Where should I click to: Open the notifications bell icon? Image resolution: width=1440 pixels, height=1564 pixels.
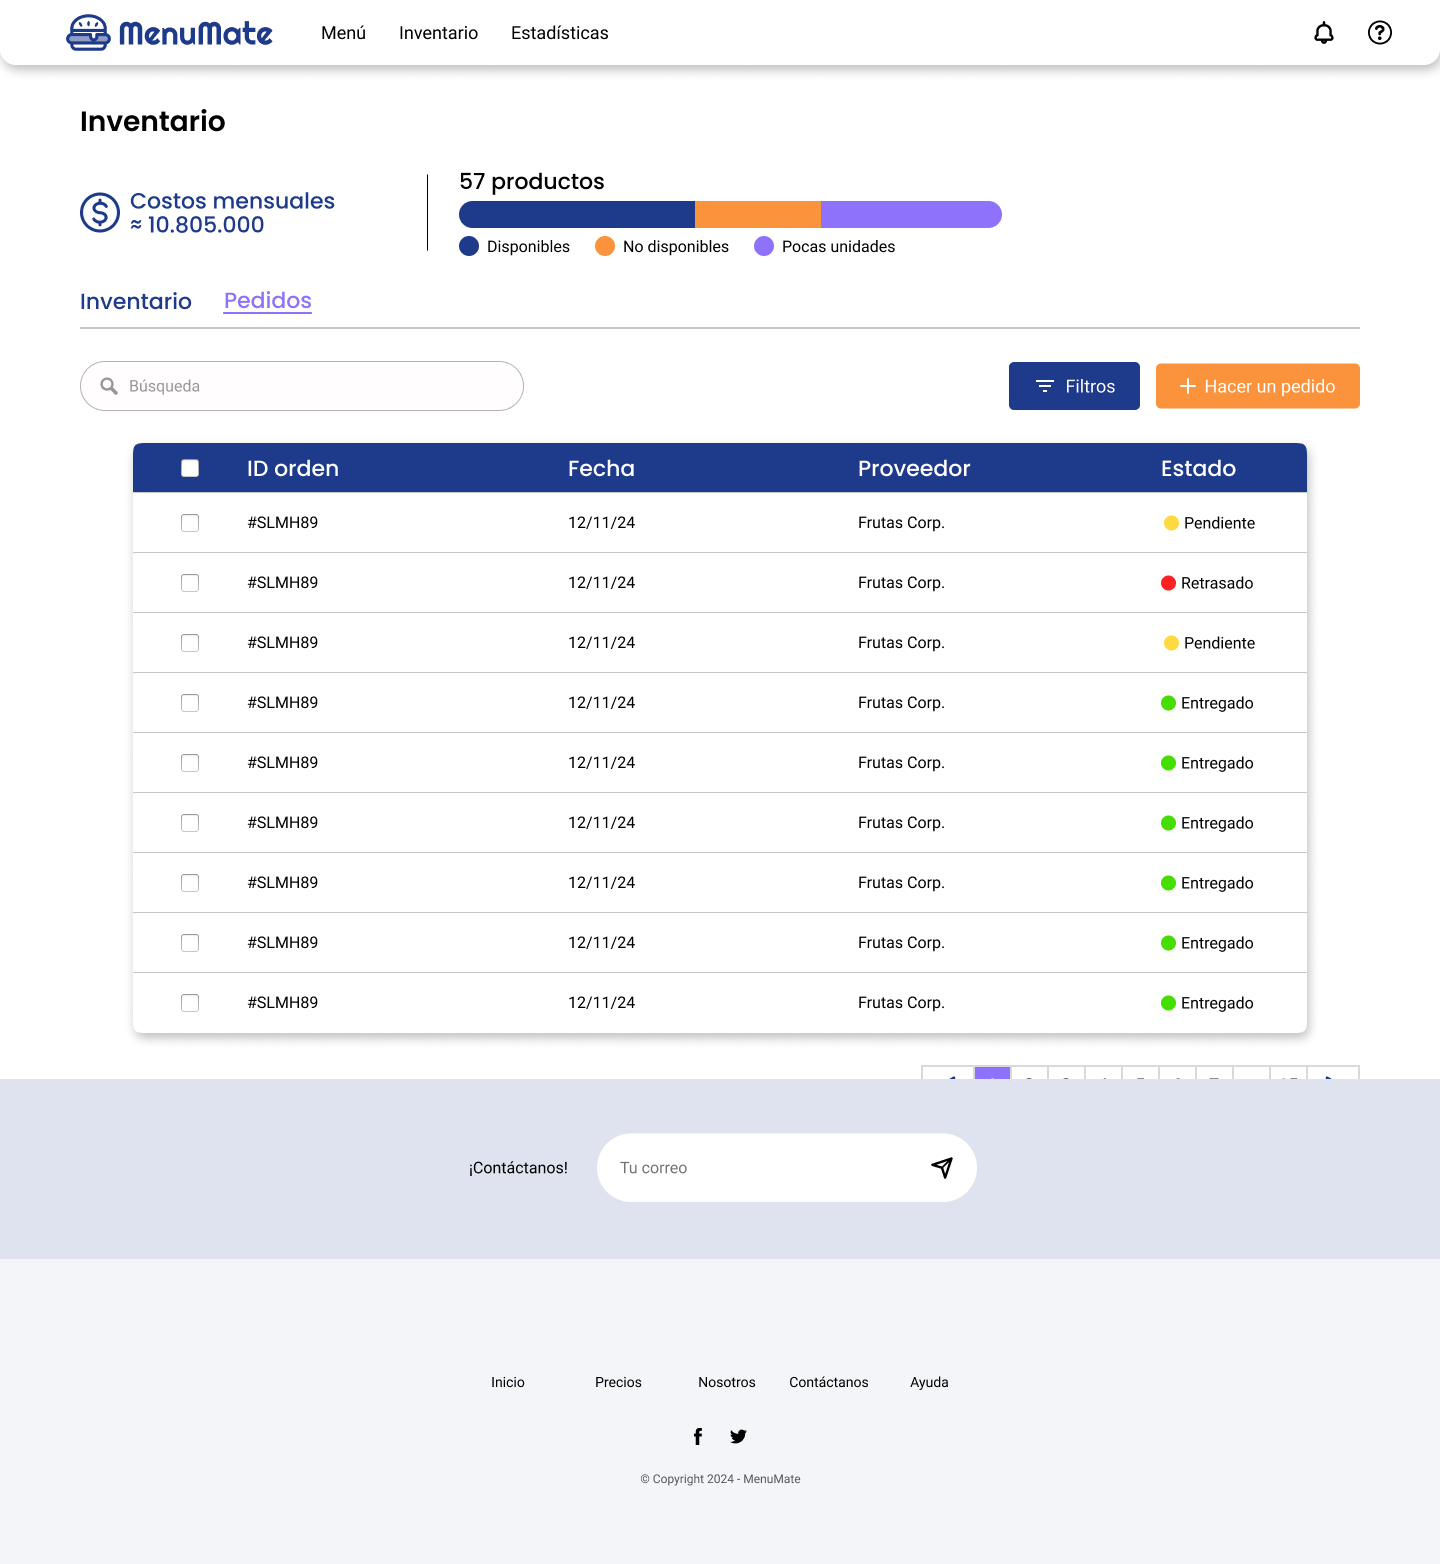pyautogui.click(x=1323, y=33)
